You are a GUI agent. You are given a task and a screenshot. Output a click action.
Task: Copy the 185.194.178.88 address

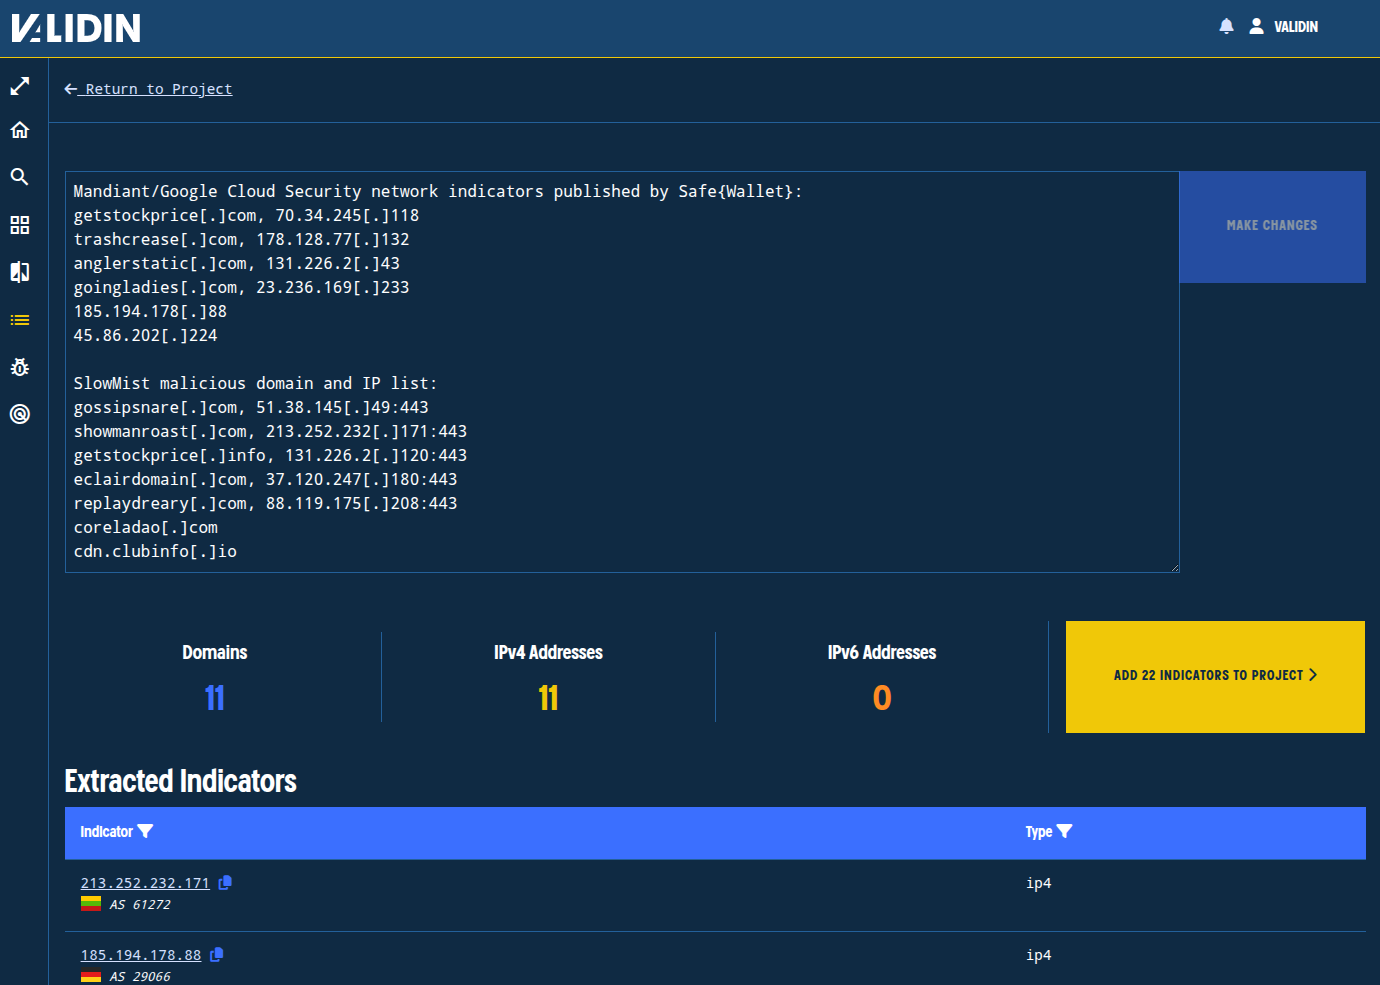217,955
